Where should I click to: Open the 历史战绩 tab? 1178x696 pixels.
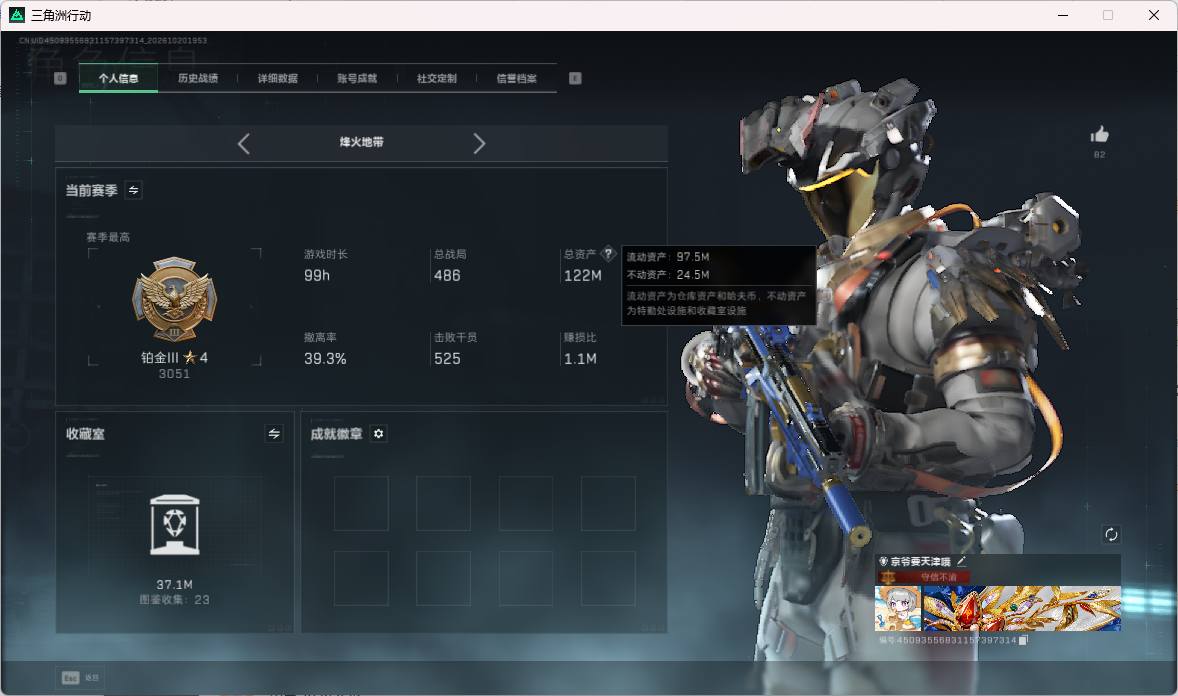point(198,78)
